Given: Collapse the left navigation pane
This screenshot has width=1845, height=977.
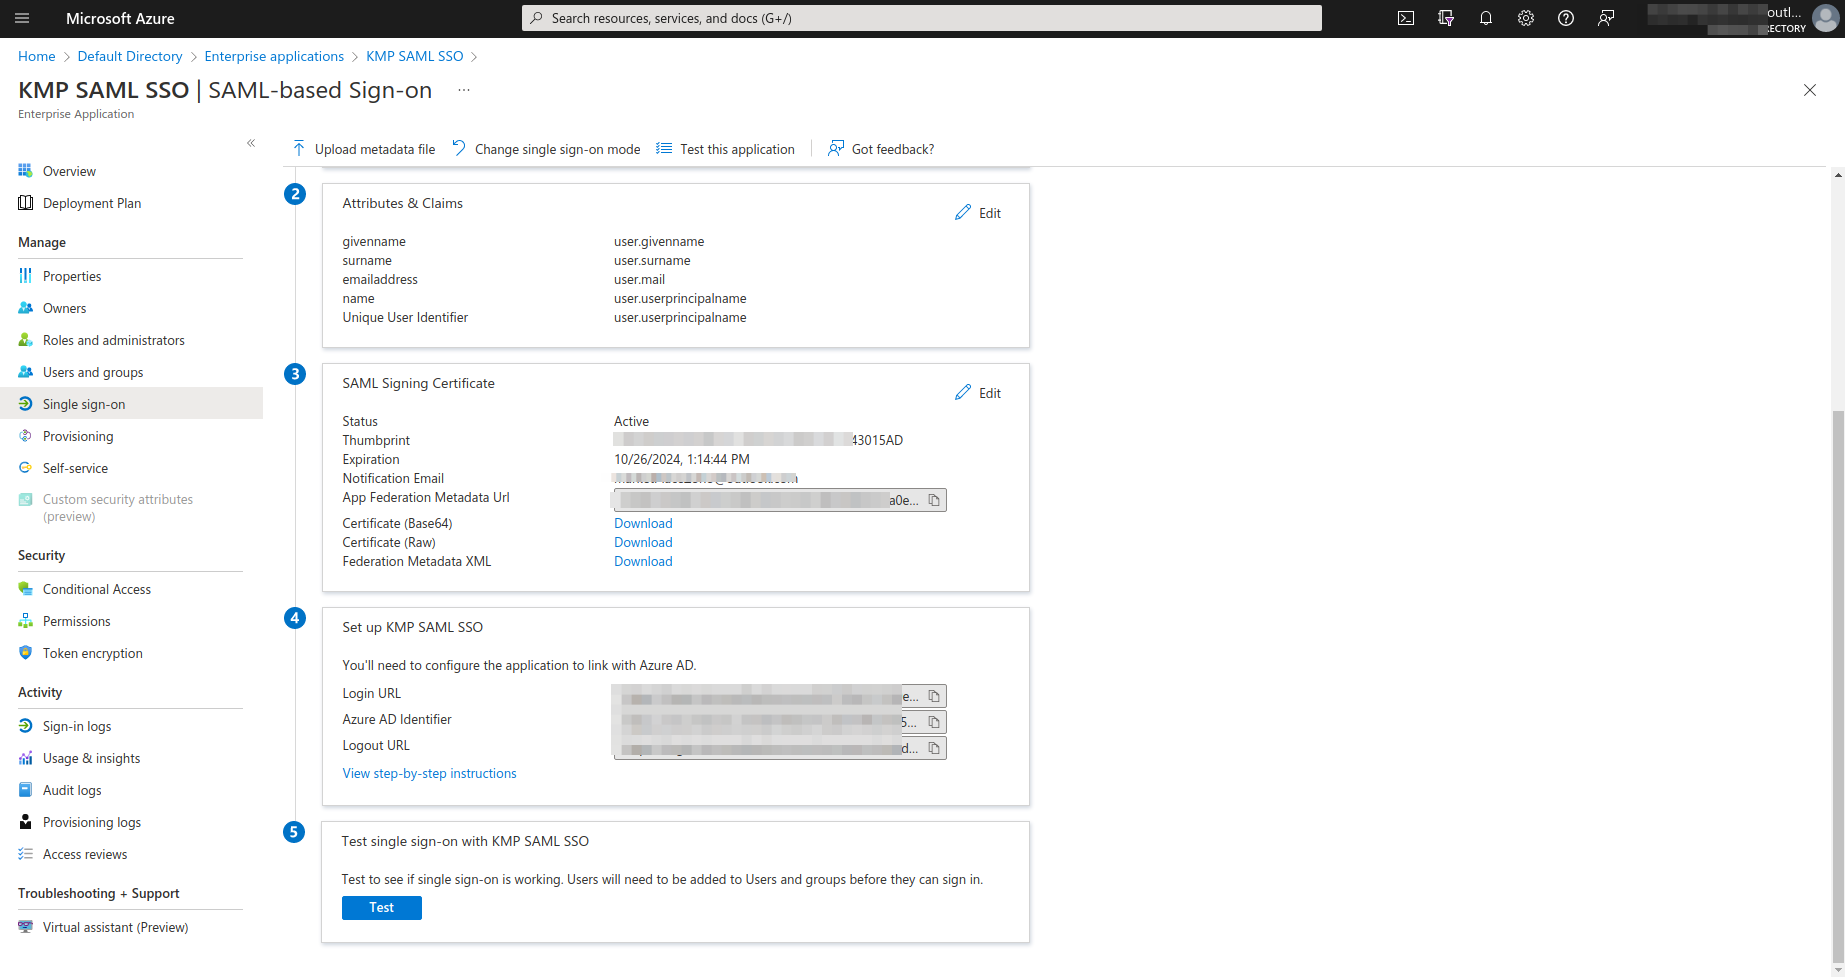Looking at the screenshot, I should point(251,143).
